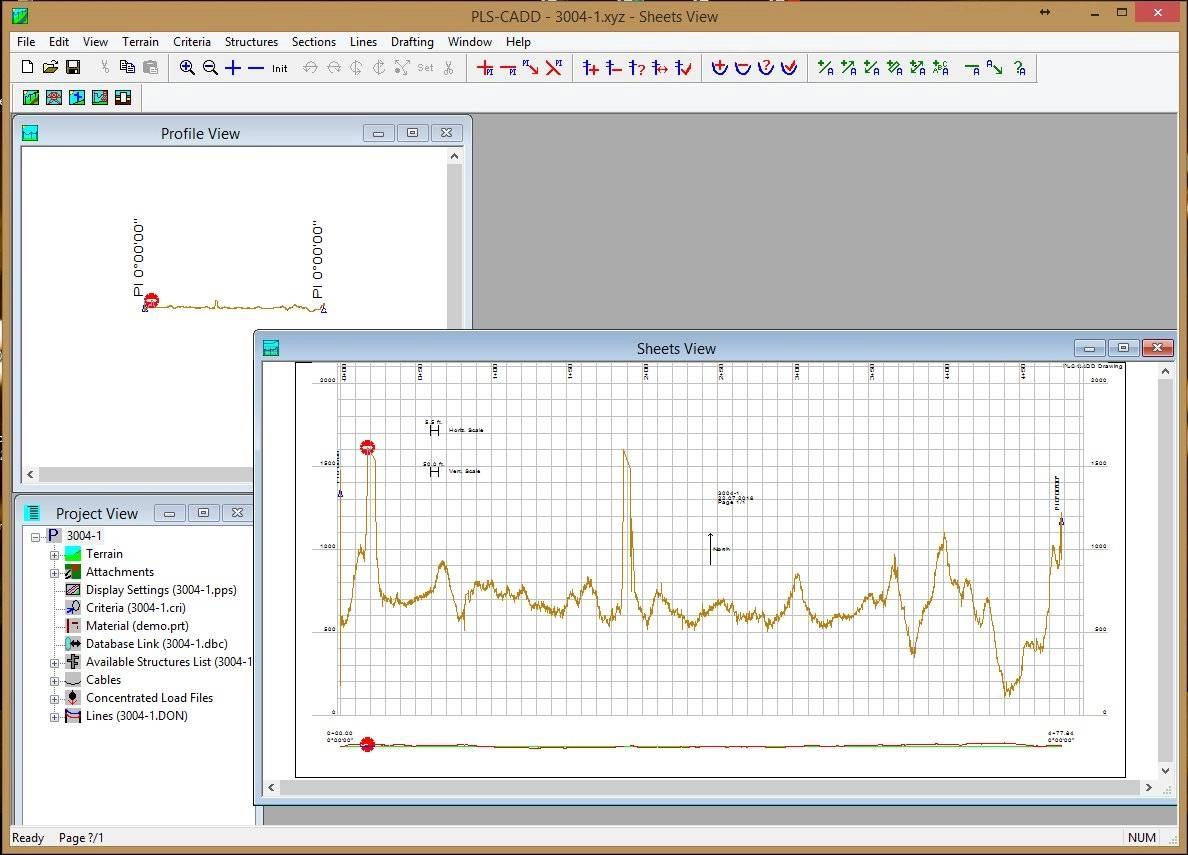Viewport: 1188px width, 855px height.
Task: Click the first green view icon in second toolbar
Action: click(30, 97)
